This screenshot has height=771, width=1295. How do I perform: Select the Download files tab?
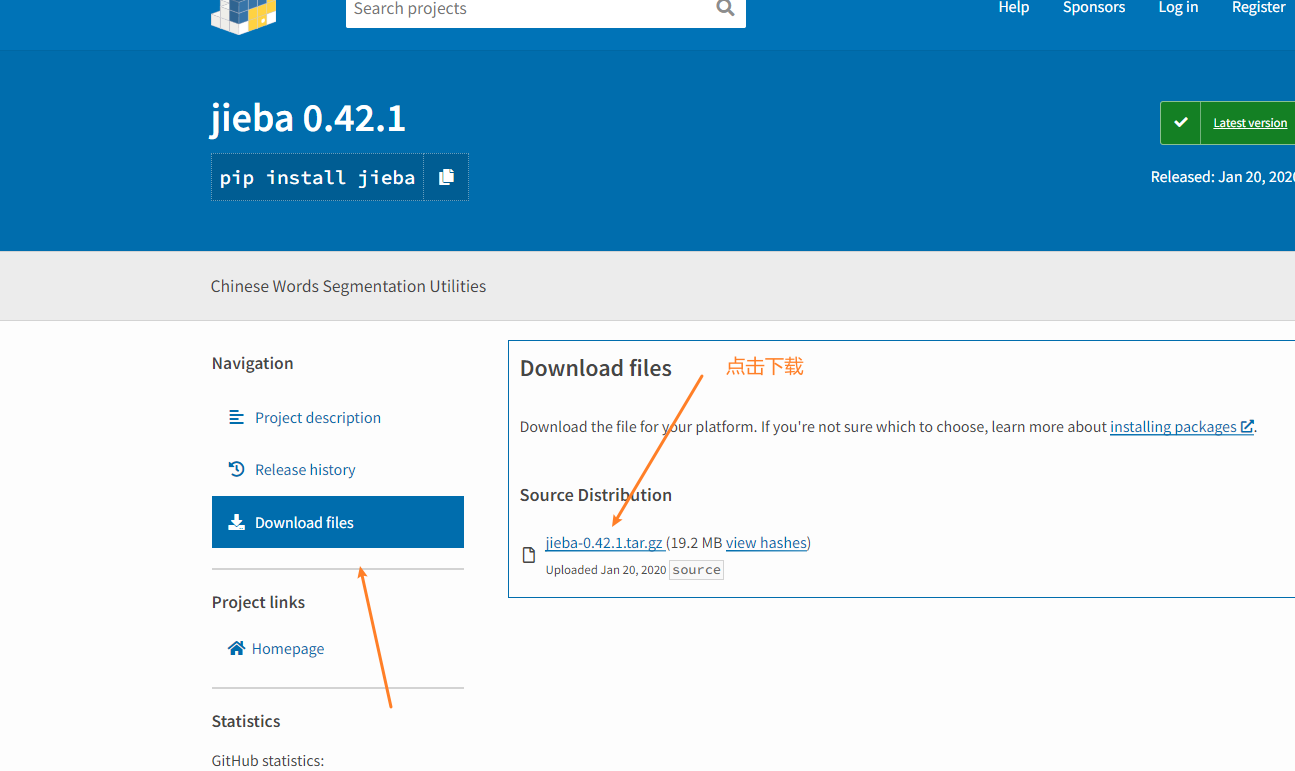(x=338, y=522)
